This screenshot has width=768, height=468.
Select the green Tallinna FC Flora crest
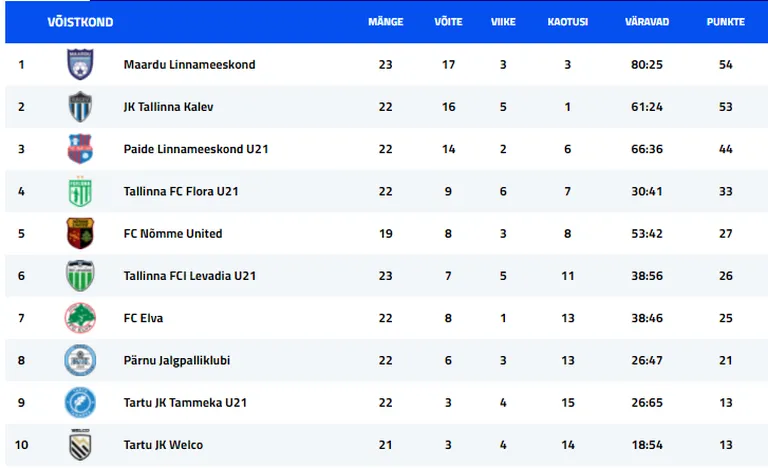(x=80, y=191)
